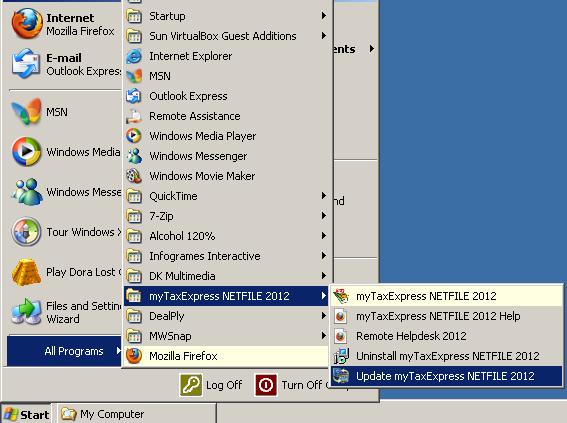The height and width of the screenshot is (423, 567).
Task: Open the All Programs menu
Action: (64, 351)
